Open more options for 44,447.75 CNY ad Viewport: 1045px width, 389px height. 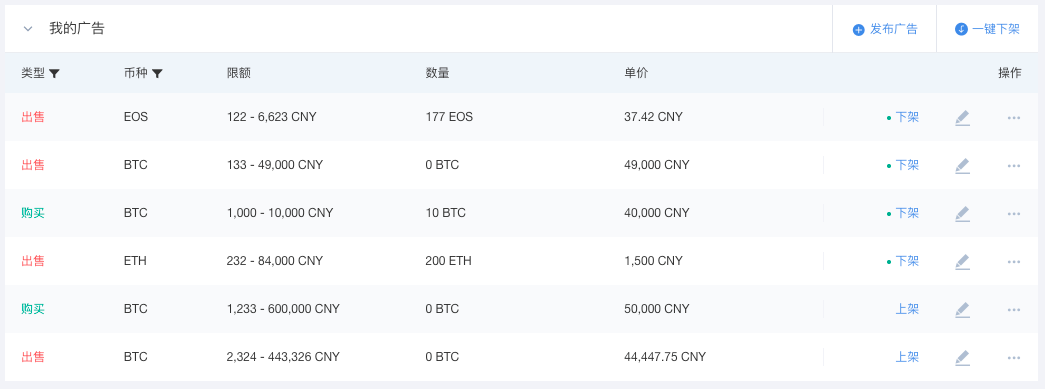click(1014, 358)
